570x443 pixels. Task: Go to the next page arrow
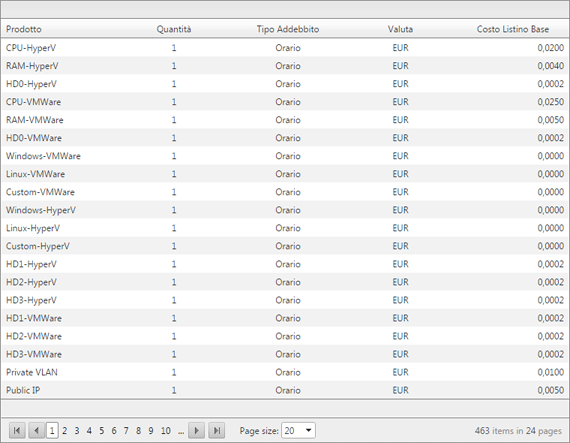(197, 431)
